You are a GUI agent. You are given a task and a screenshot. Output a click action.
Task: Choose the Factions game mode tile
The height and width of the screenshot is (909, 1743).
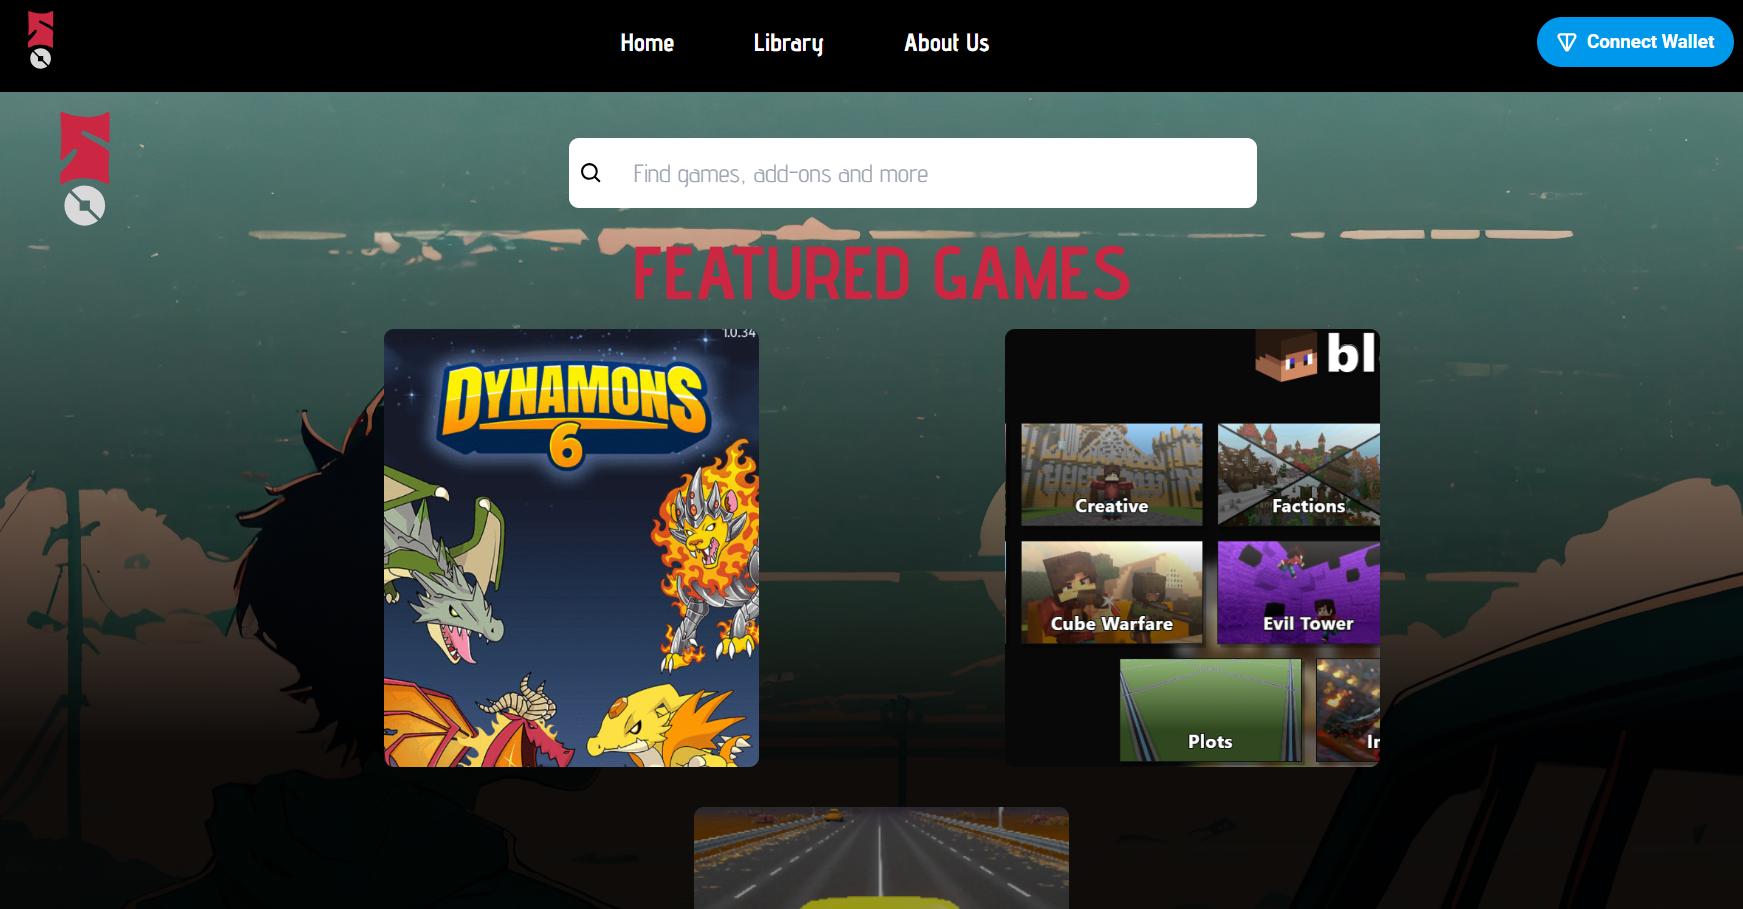click(1298, 474)
